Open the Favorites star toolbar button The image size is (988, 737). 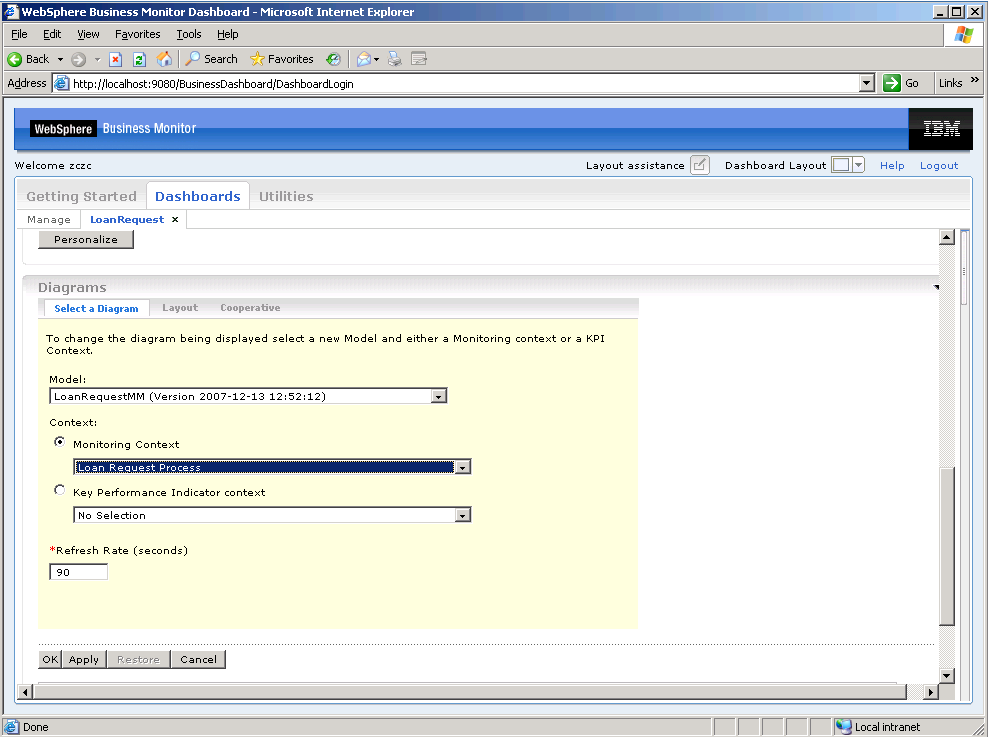(282, 59)
